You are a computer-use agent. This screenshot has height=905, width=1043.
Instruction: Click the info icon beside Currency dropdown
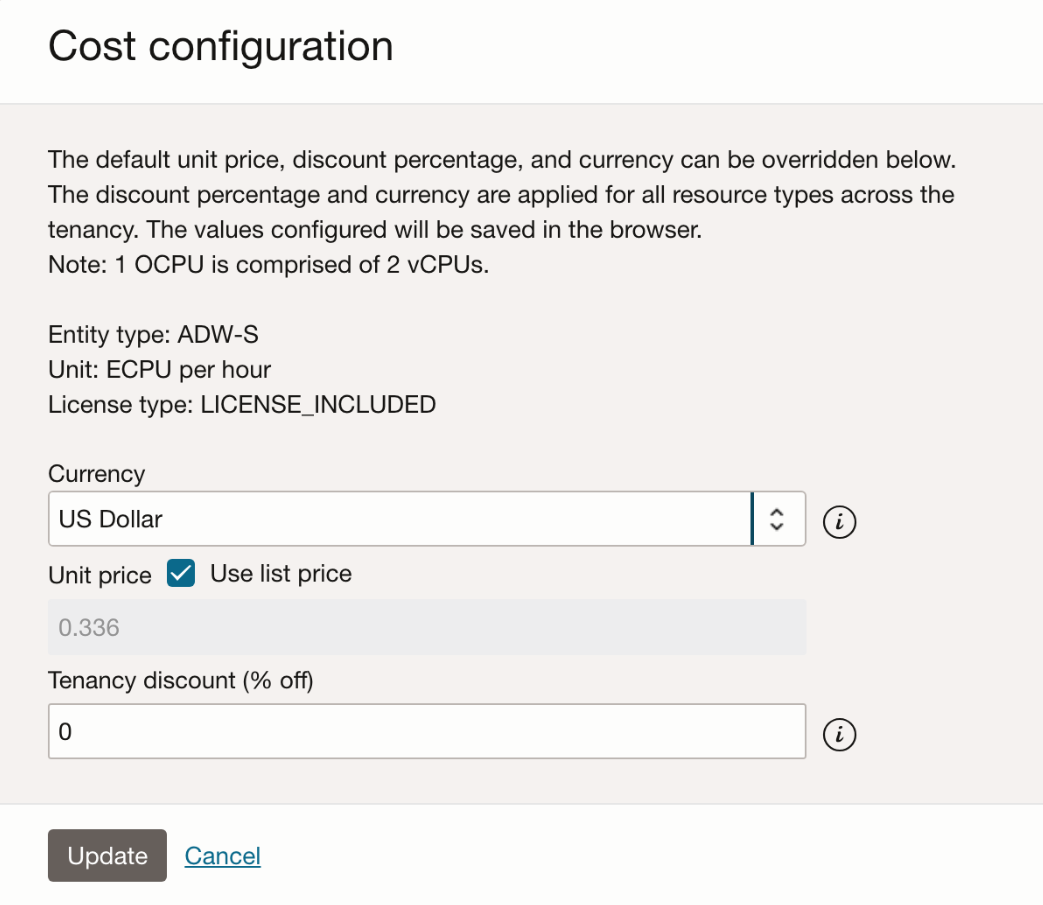(840, 521)
